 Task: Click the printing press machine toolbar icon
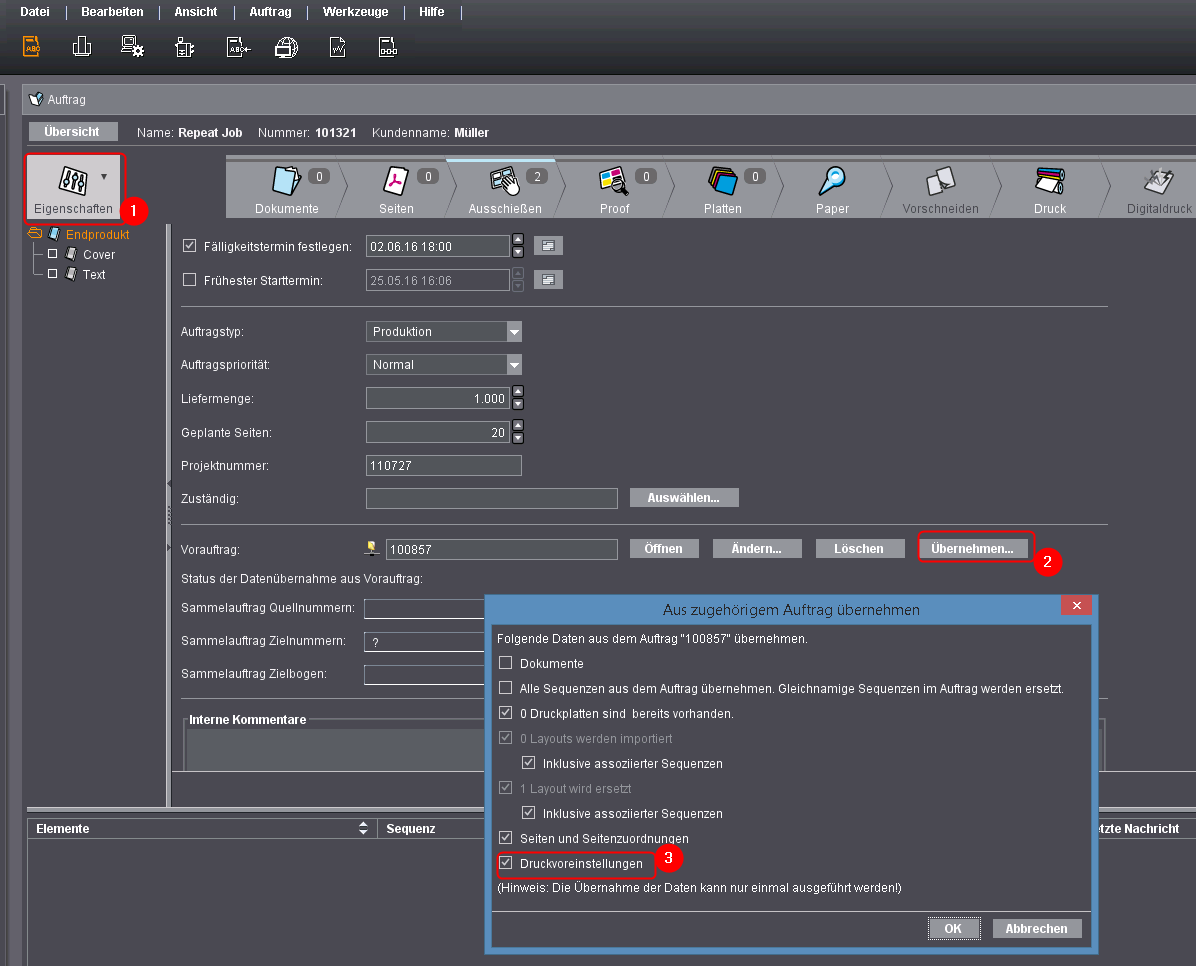pos(184,47)
